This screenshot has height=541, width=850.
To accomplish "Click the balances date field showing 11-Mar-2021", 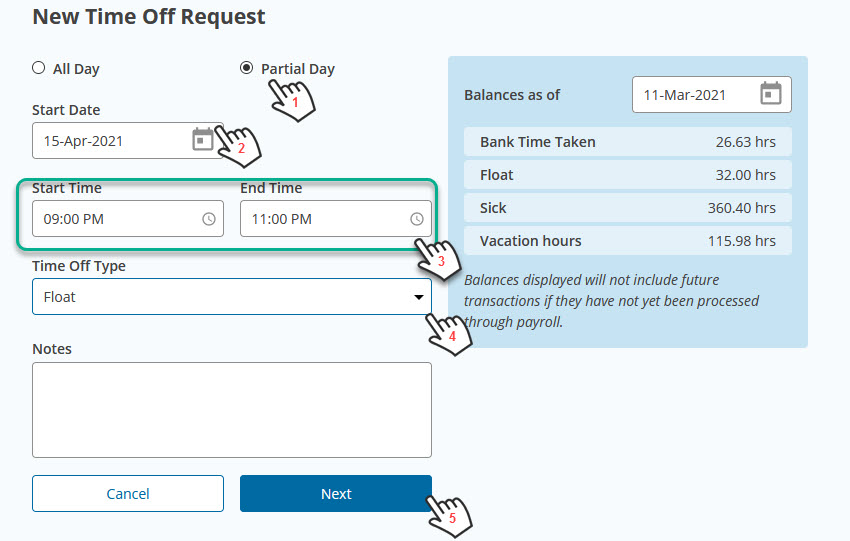I will point(712,94).
